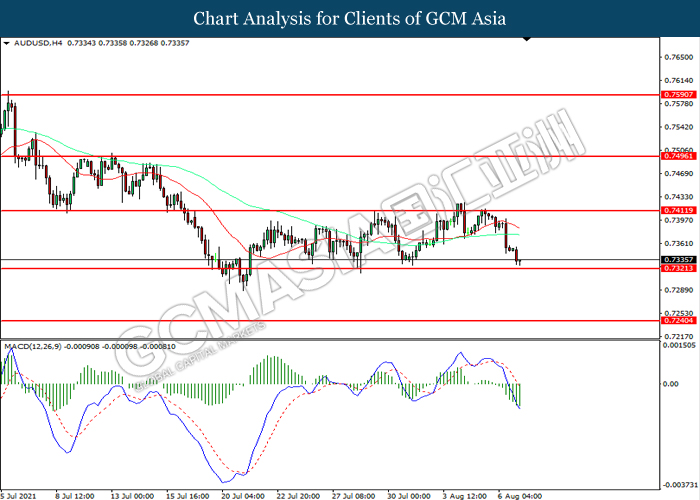This screenshot has height=500, width=700.
Task: Click the 0.72170 price axis value
Action: click(679, 336)
